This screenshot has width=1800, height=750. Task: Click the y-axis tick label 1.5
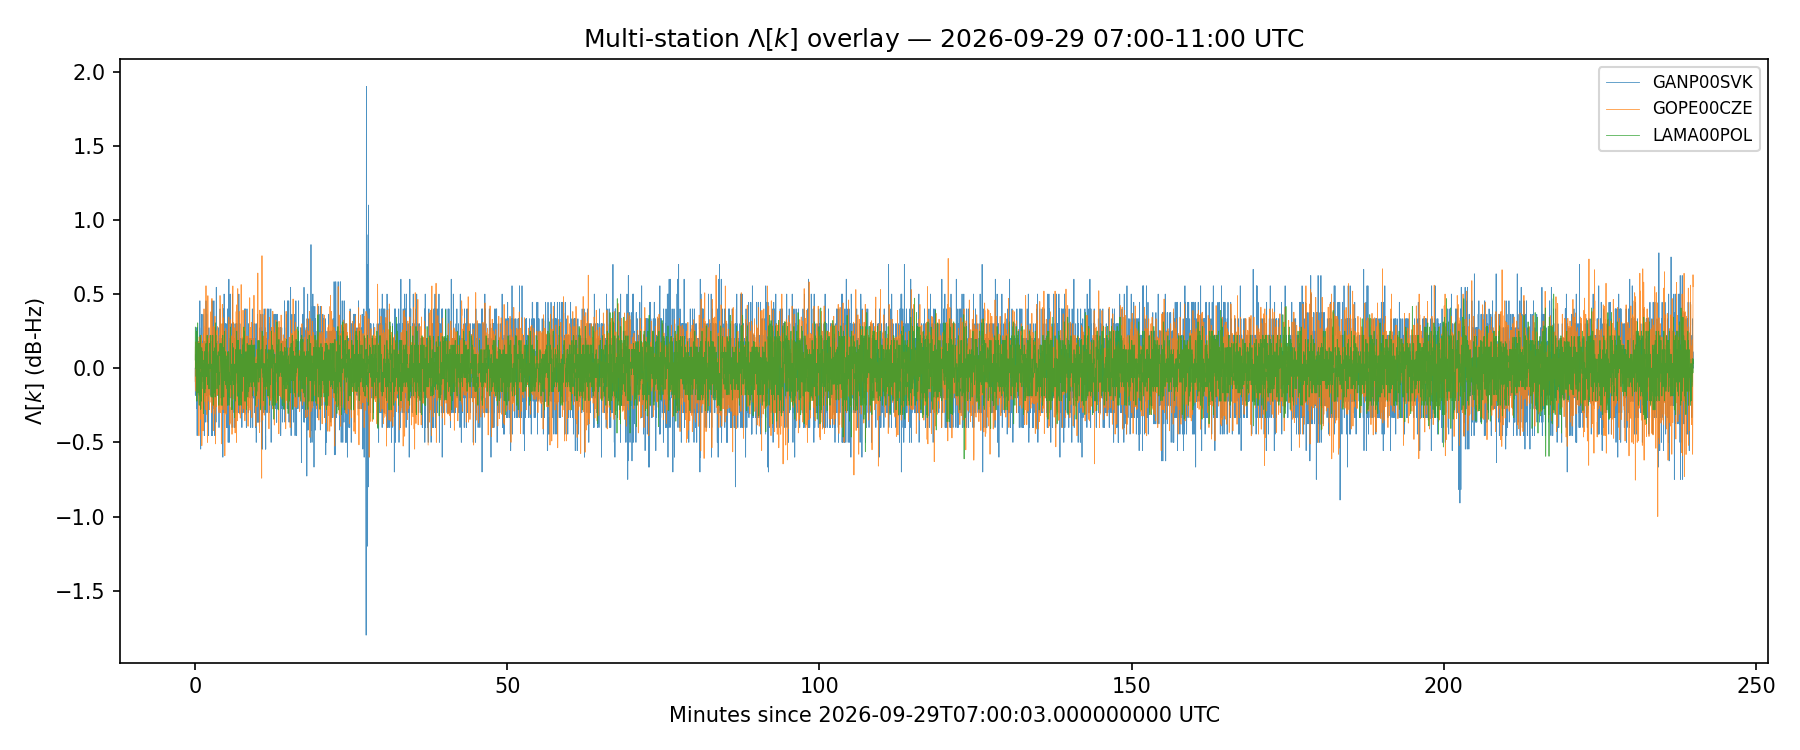pyautogui.click(x=89, y=146)
